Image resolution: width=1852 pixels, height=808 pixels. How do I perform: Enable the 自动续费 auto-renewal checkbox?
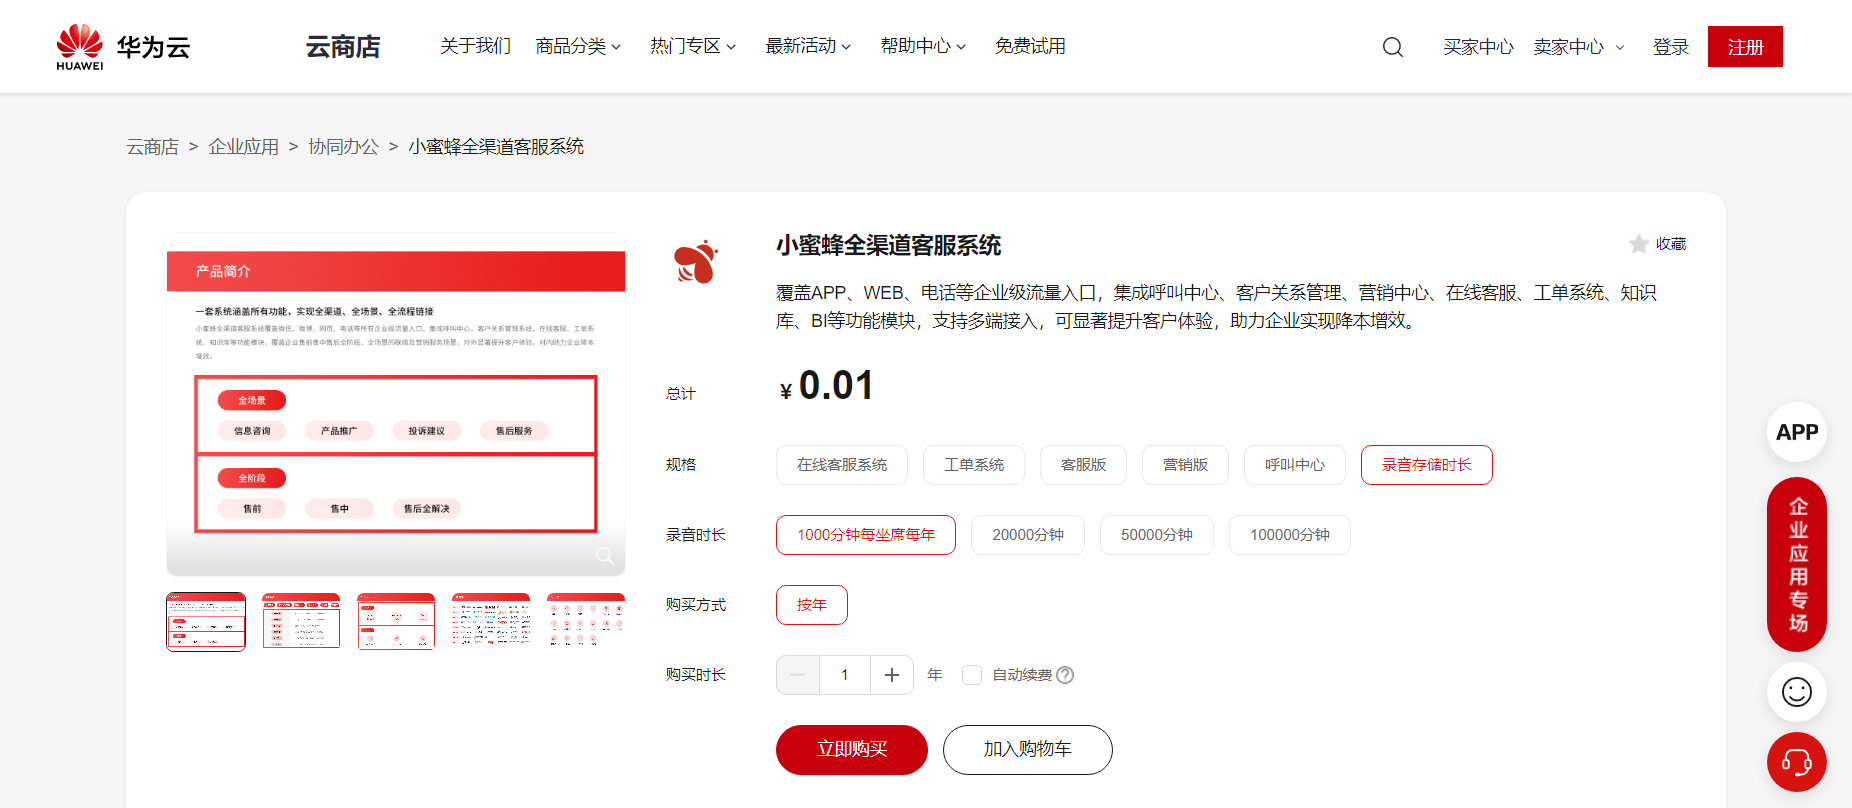(971, 675)
